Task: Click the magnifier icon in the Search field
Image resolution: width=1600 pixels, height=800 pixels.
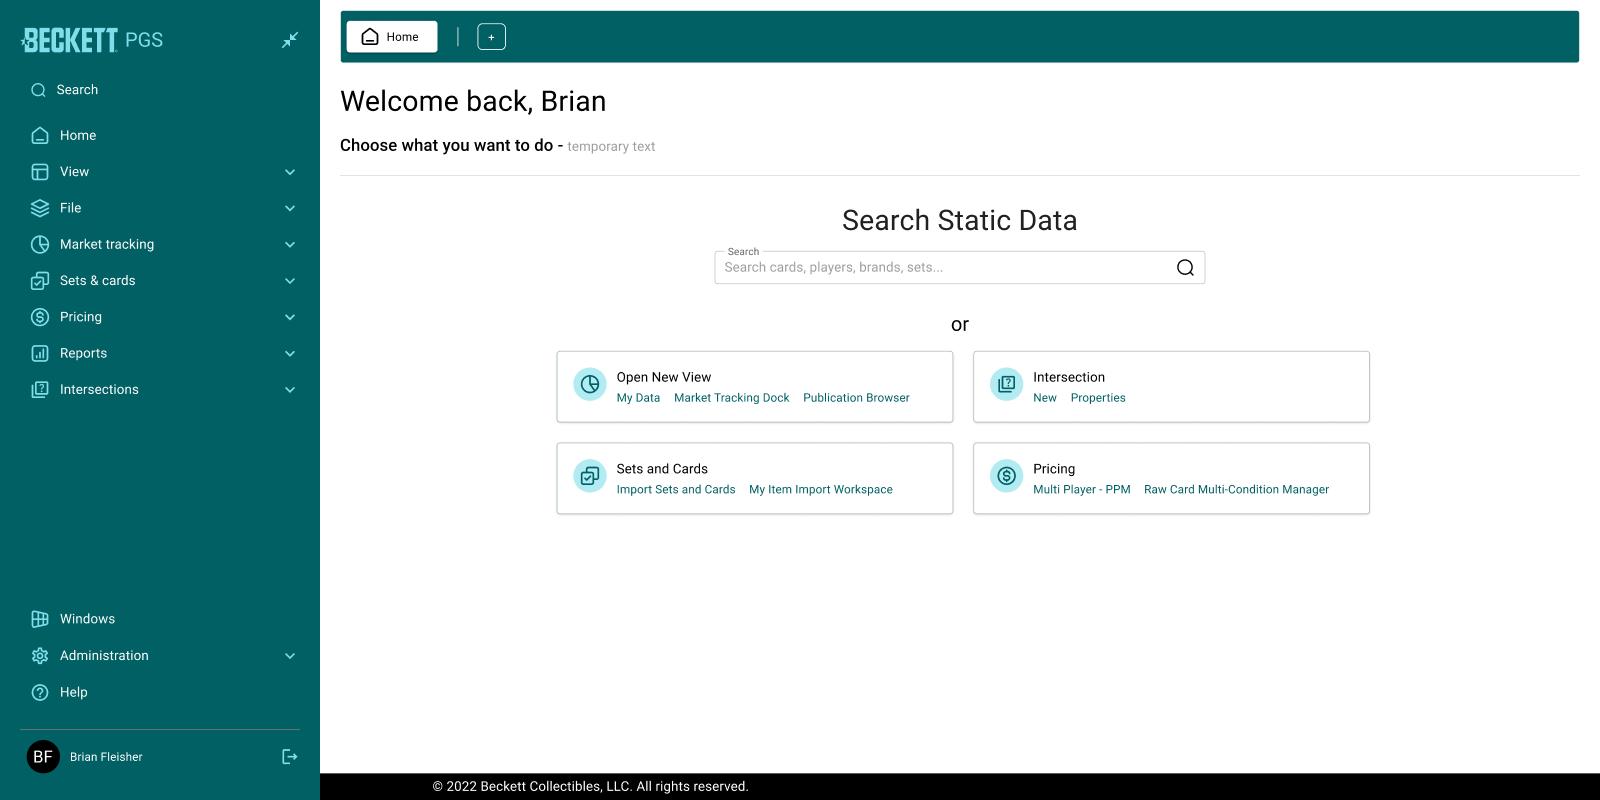Action: click(x=1185, y=268)
